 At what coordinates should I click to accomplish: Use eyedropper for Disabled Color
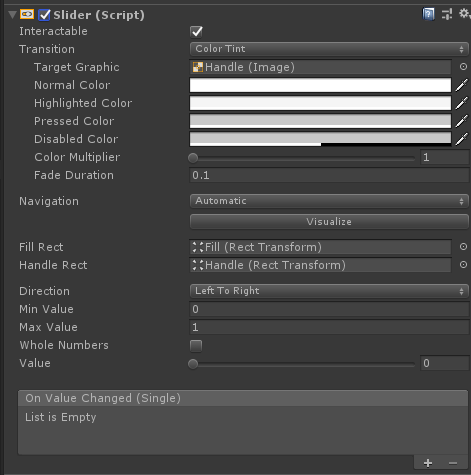(462, 139)
